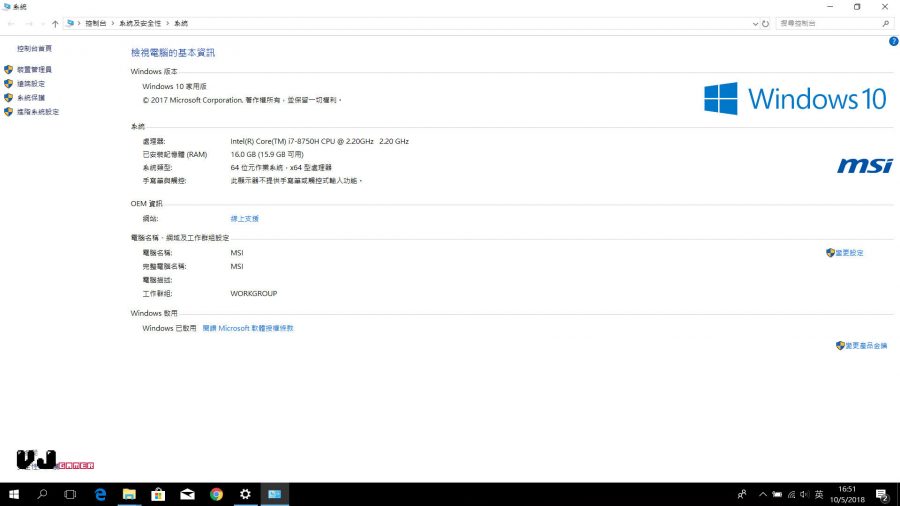
Task: Open Advanced system settings (進階系統設定) link
Action: point(38,112)
